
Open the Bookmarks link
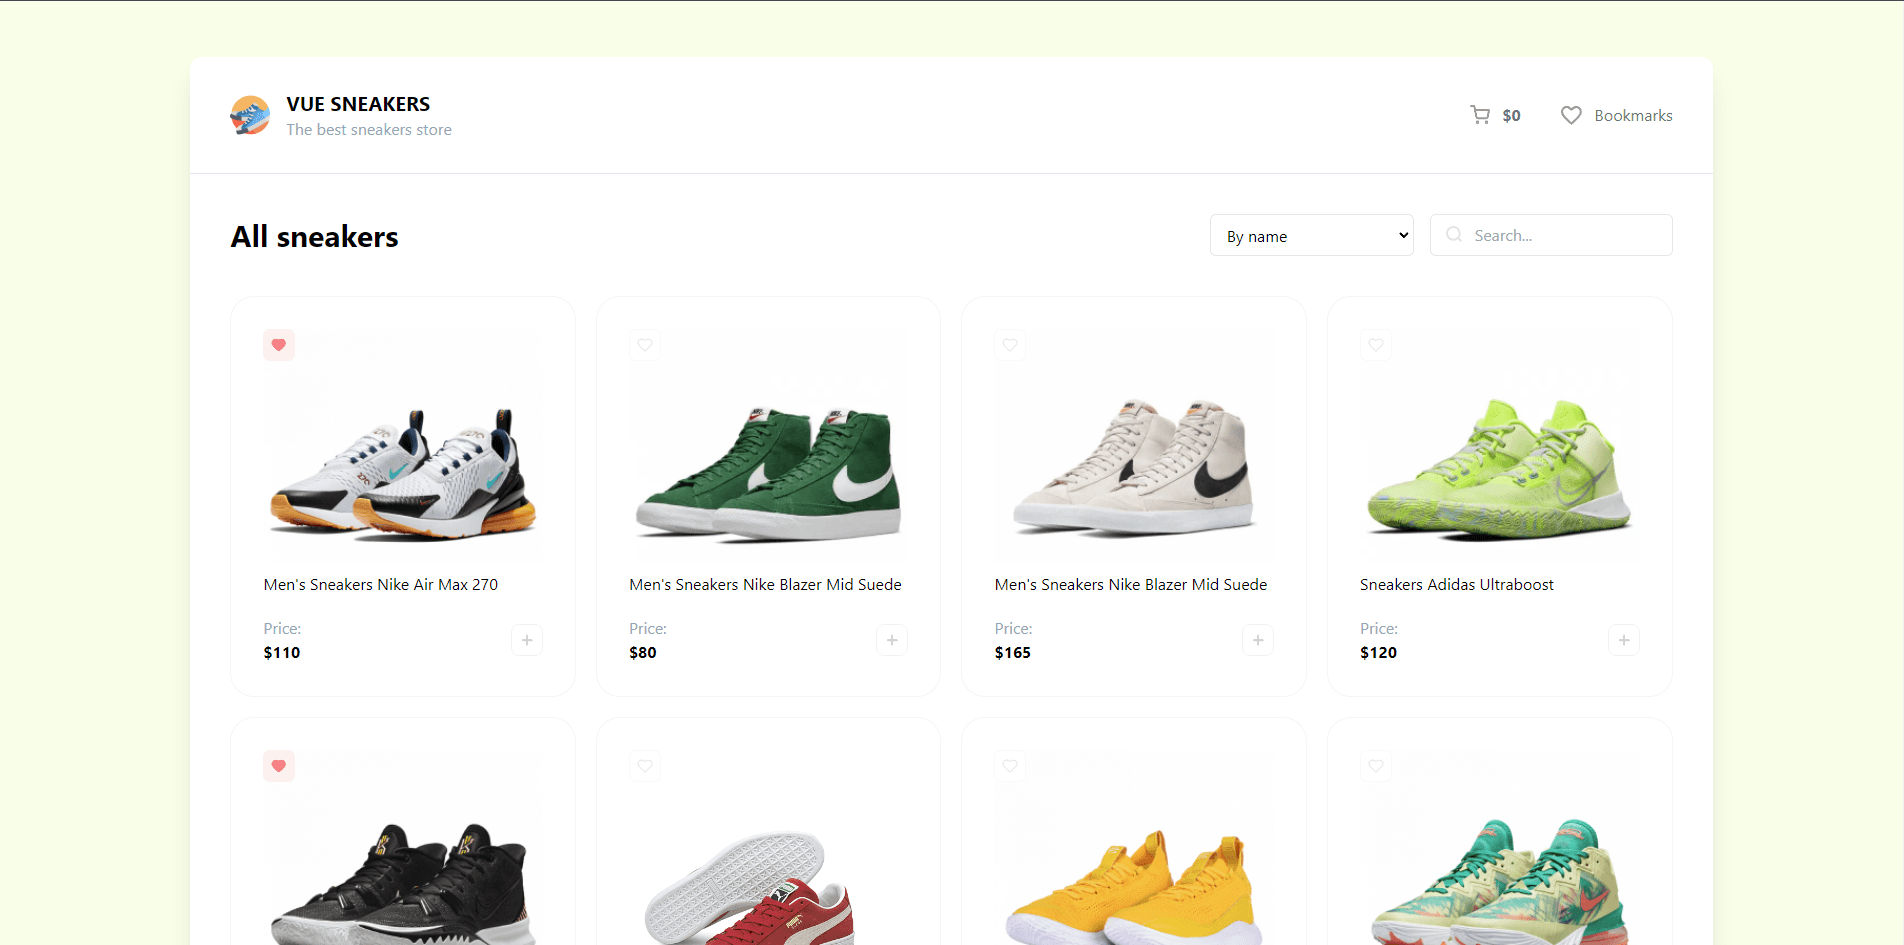[1633, 116]
